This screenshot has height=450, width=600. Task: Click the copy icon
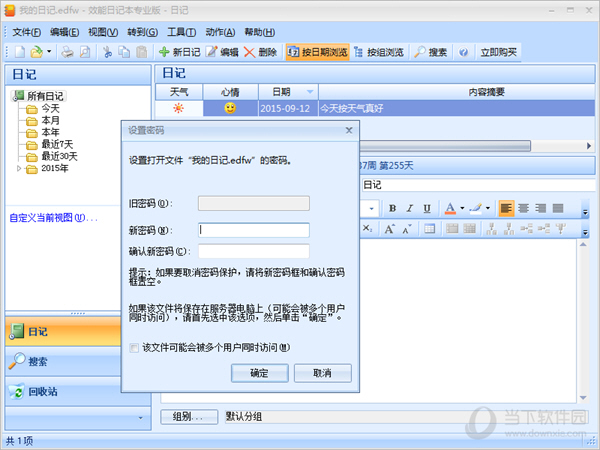[124, 52]
